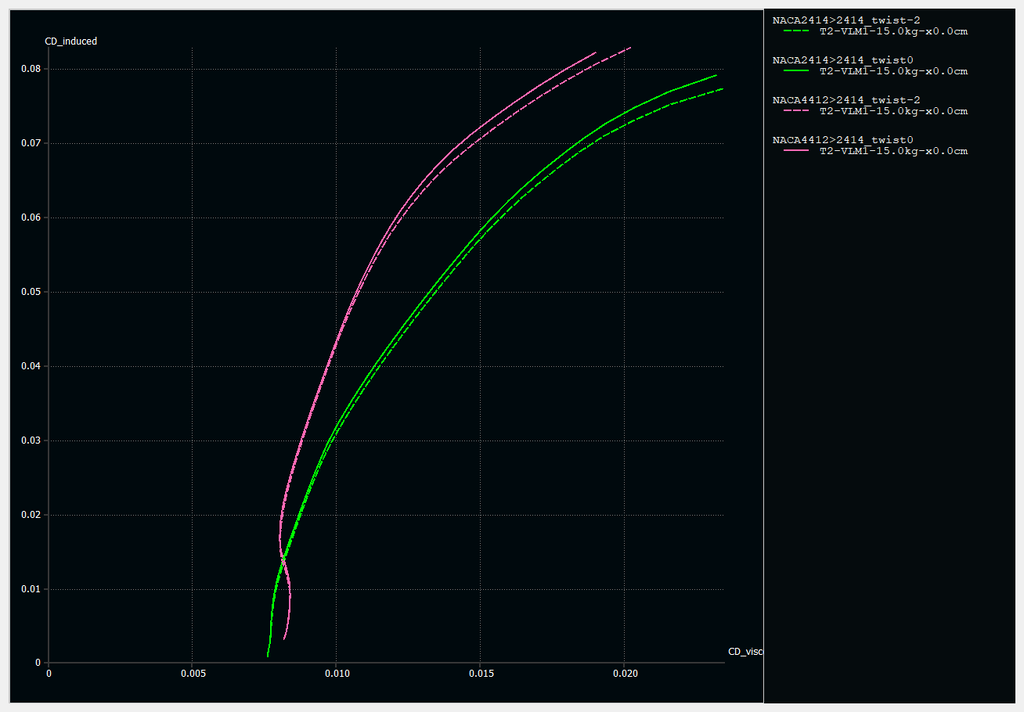This screenshot has height=712, width=1024.
Task: Click the 0.015 tick on the x-axis
Action: (x=481, y=674)
